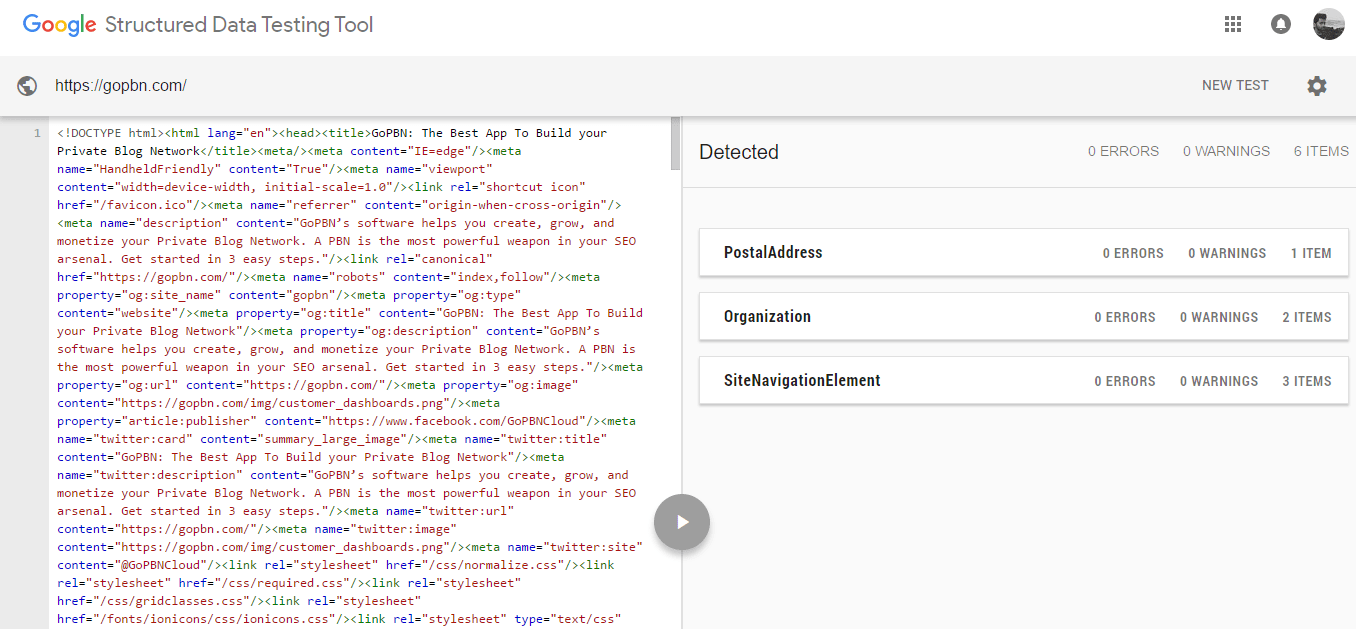Click the 6 ITEMS summary count
The width and height of the screenshot is (1356, 629).
[1321, 151]
